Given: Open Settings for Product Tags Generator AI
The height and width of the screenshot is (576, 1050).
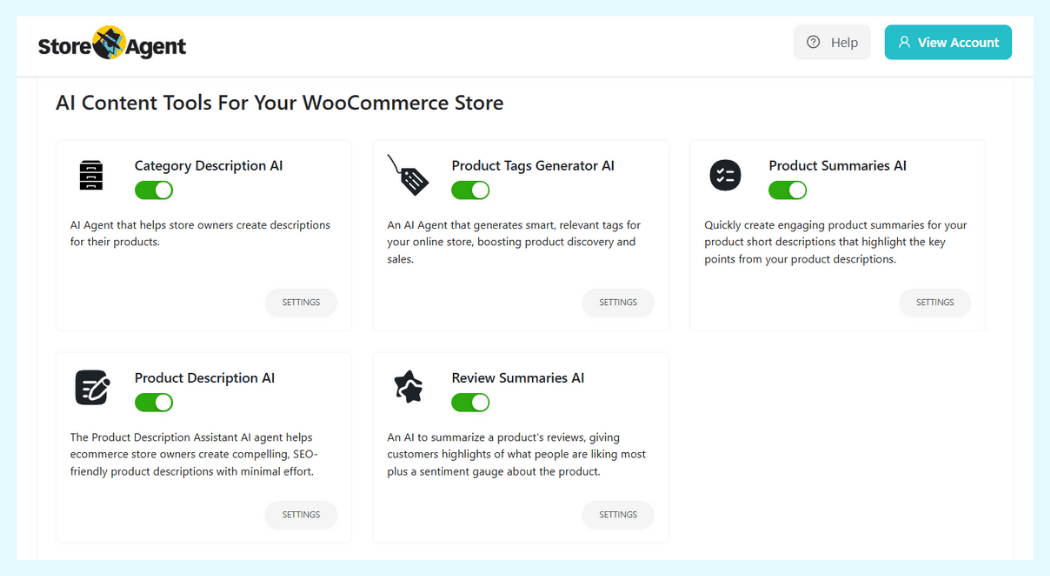Looking at the screenshot, I should [618, 302].
